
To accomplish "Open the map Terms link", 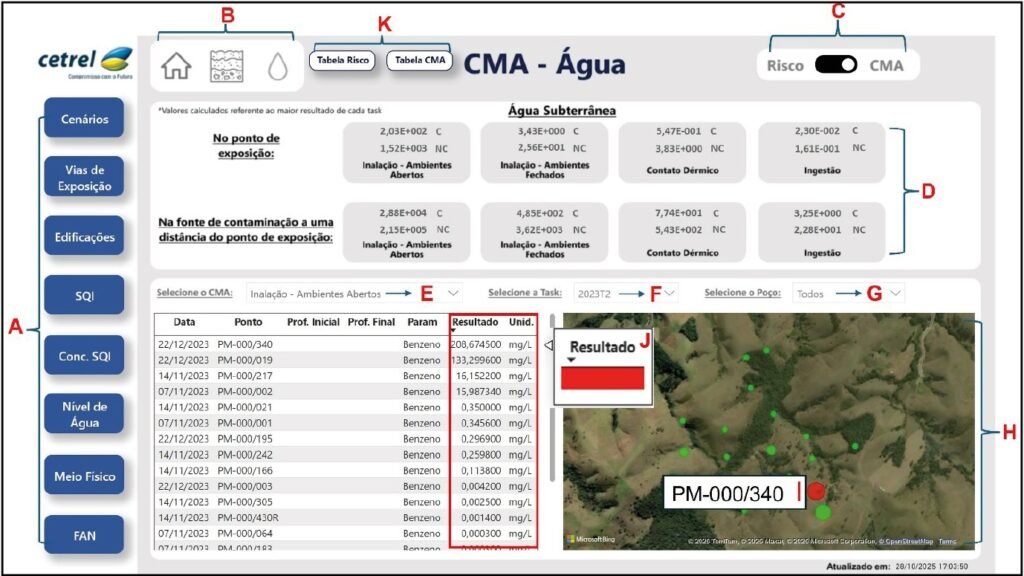I will [947, 541].
